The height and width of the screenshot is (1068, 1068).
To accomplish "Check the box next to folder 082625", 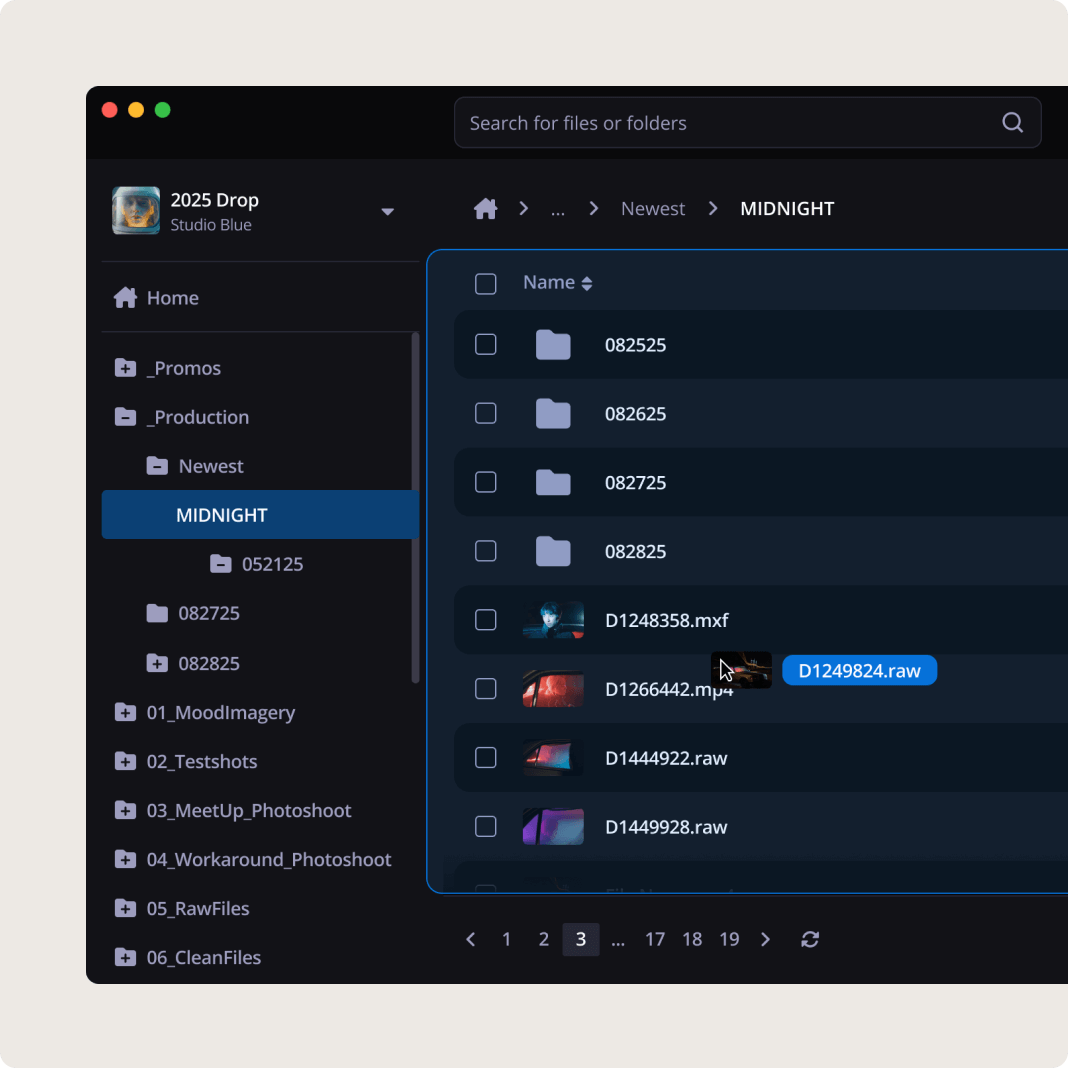I will point(485,413).
